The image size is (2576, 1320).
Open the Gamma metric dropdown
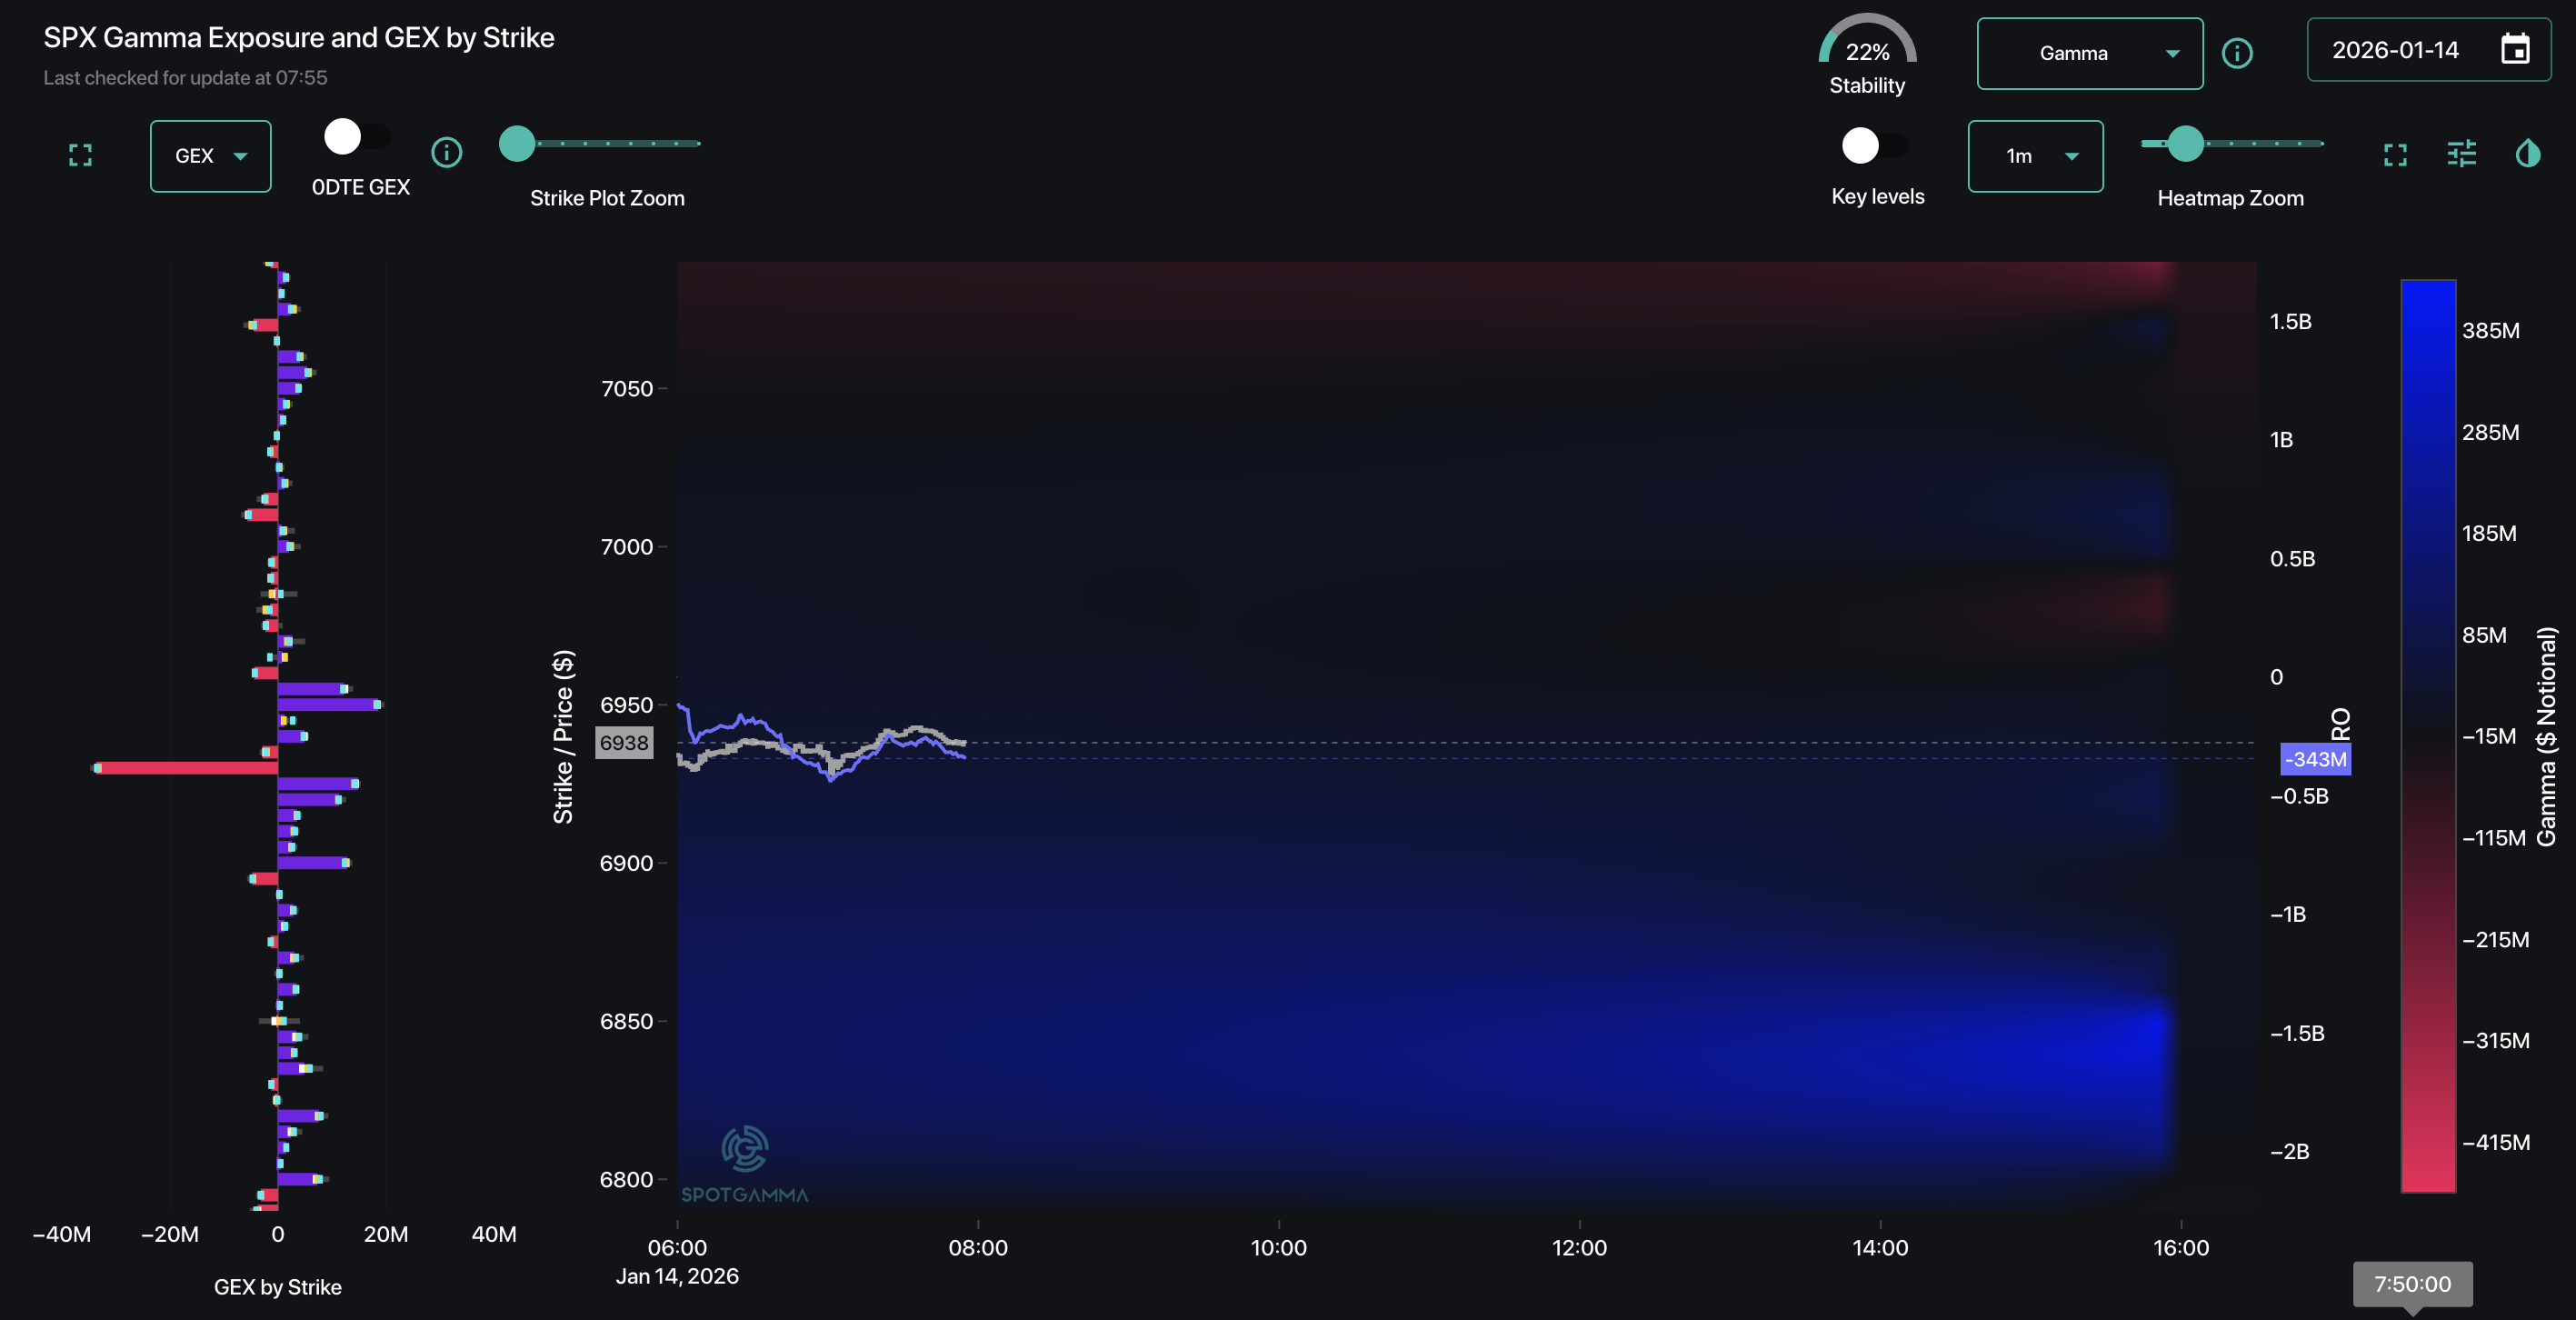pos(2089,53)
